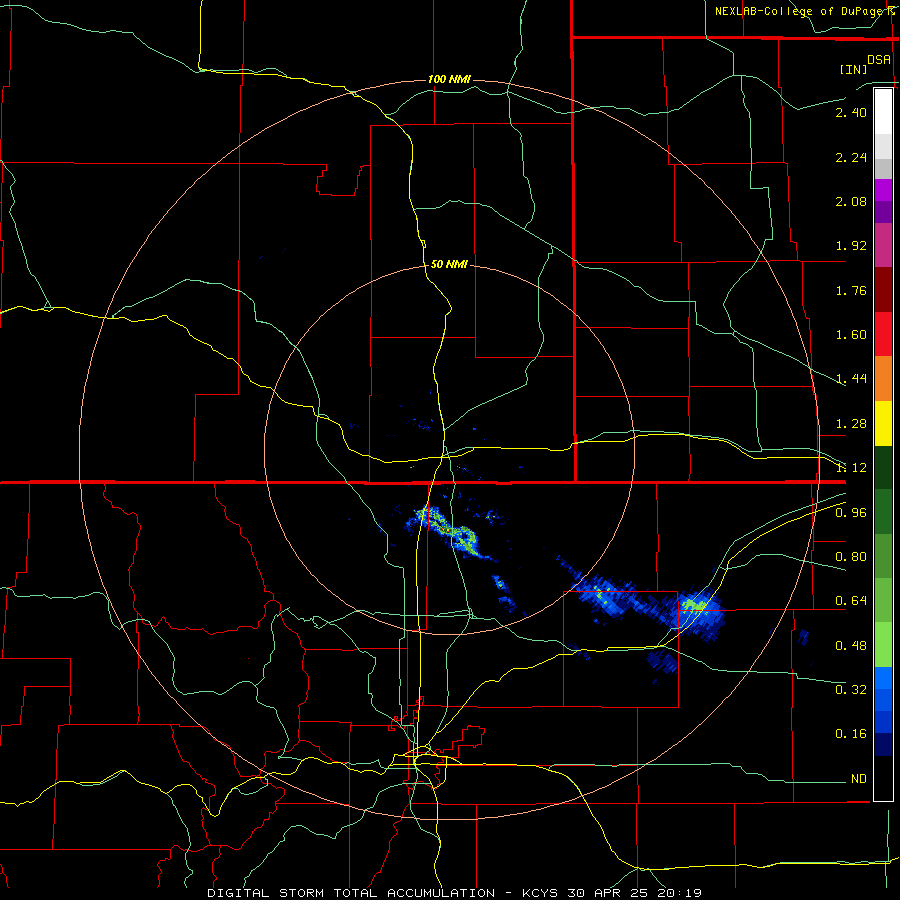The image size is (900, 900).
Task: Click the 2.24 legend value
Action: tap(851, 158)
